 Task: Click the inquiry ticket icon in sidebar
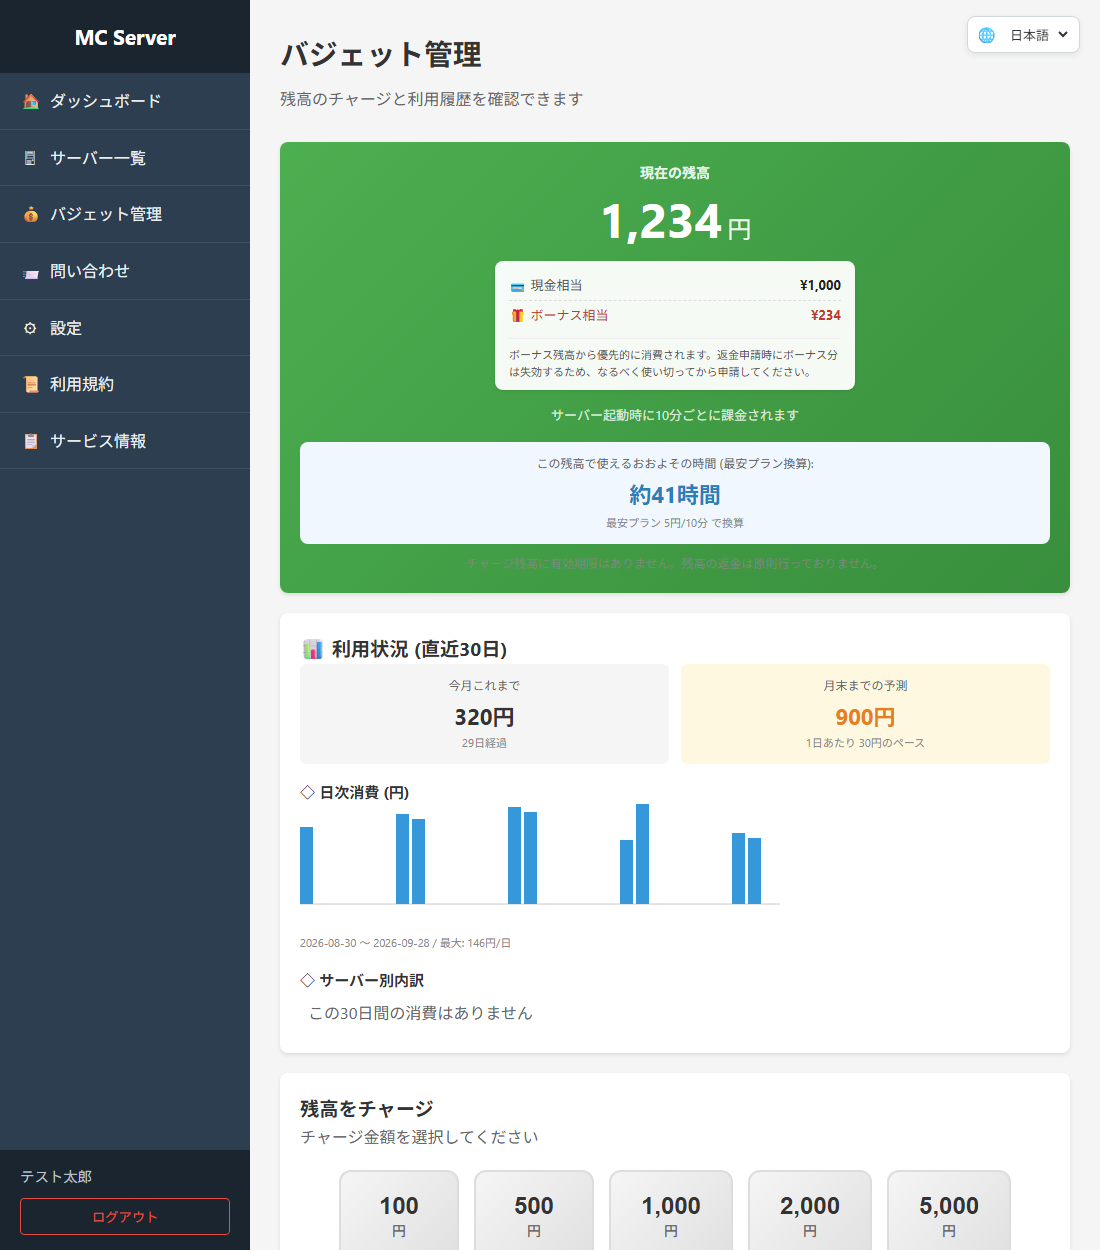click(31, 271)
